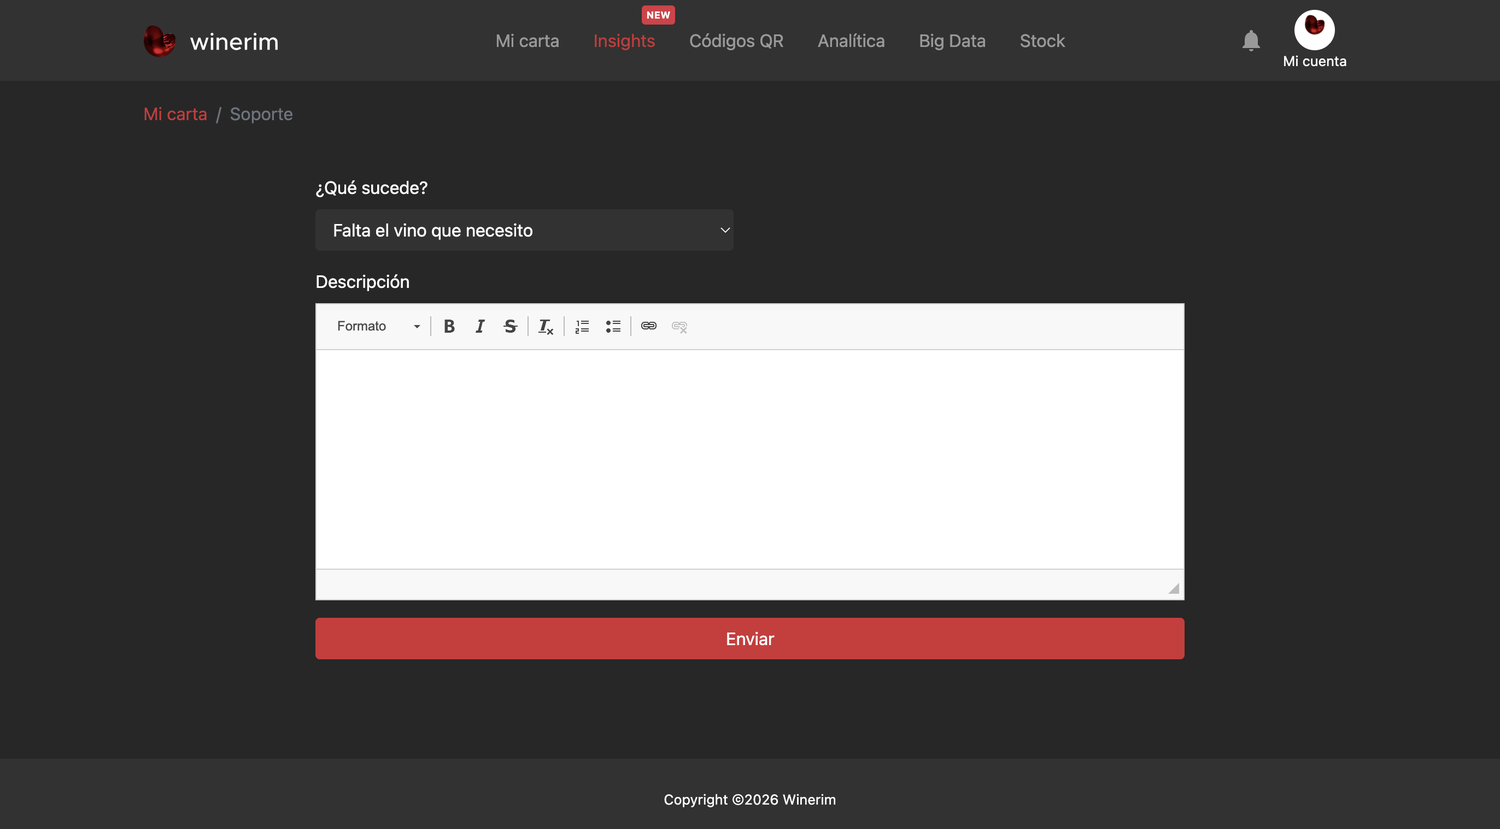Click the Soporte breadcrumb text
1500x829 pixels.
click(x=261, y=114)
